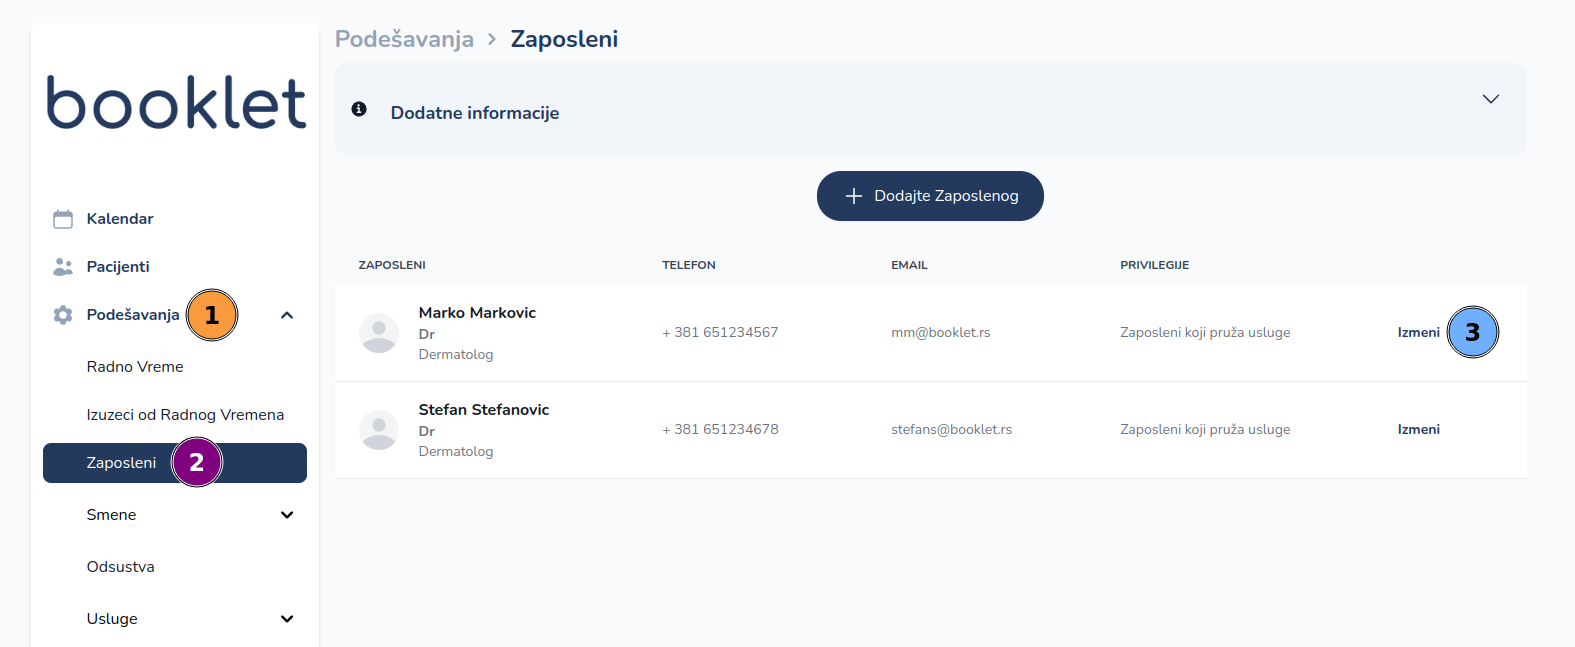This screenshot has width=1575, height=647.
Task: Click Izmeni for Stefan Stefanovic
Action: click(x=1418, y=430)
